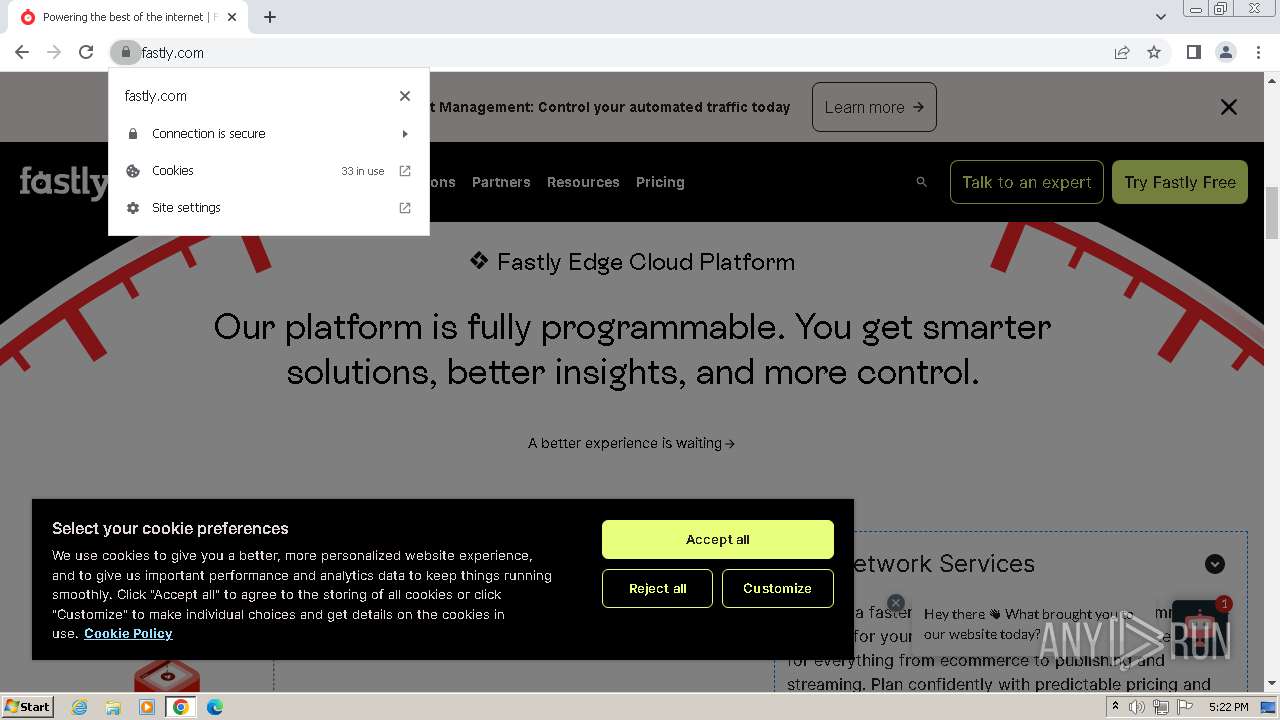This screenshot has height=720, width=1280.
Task: Click Talk to an expert button
Action: (x=1027, y=182)
